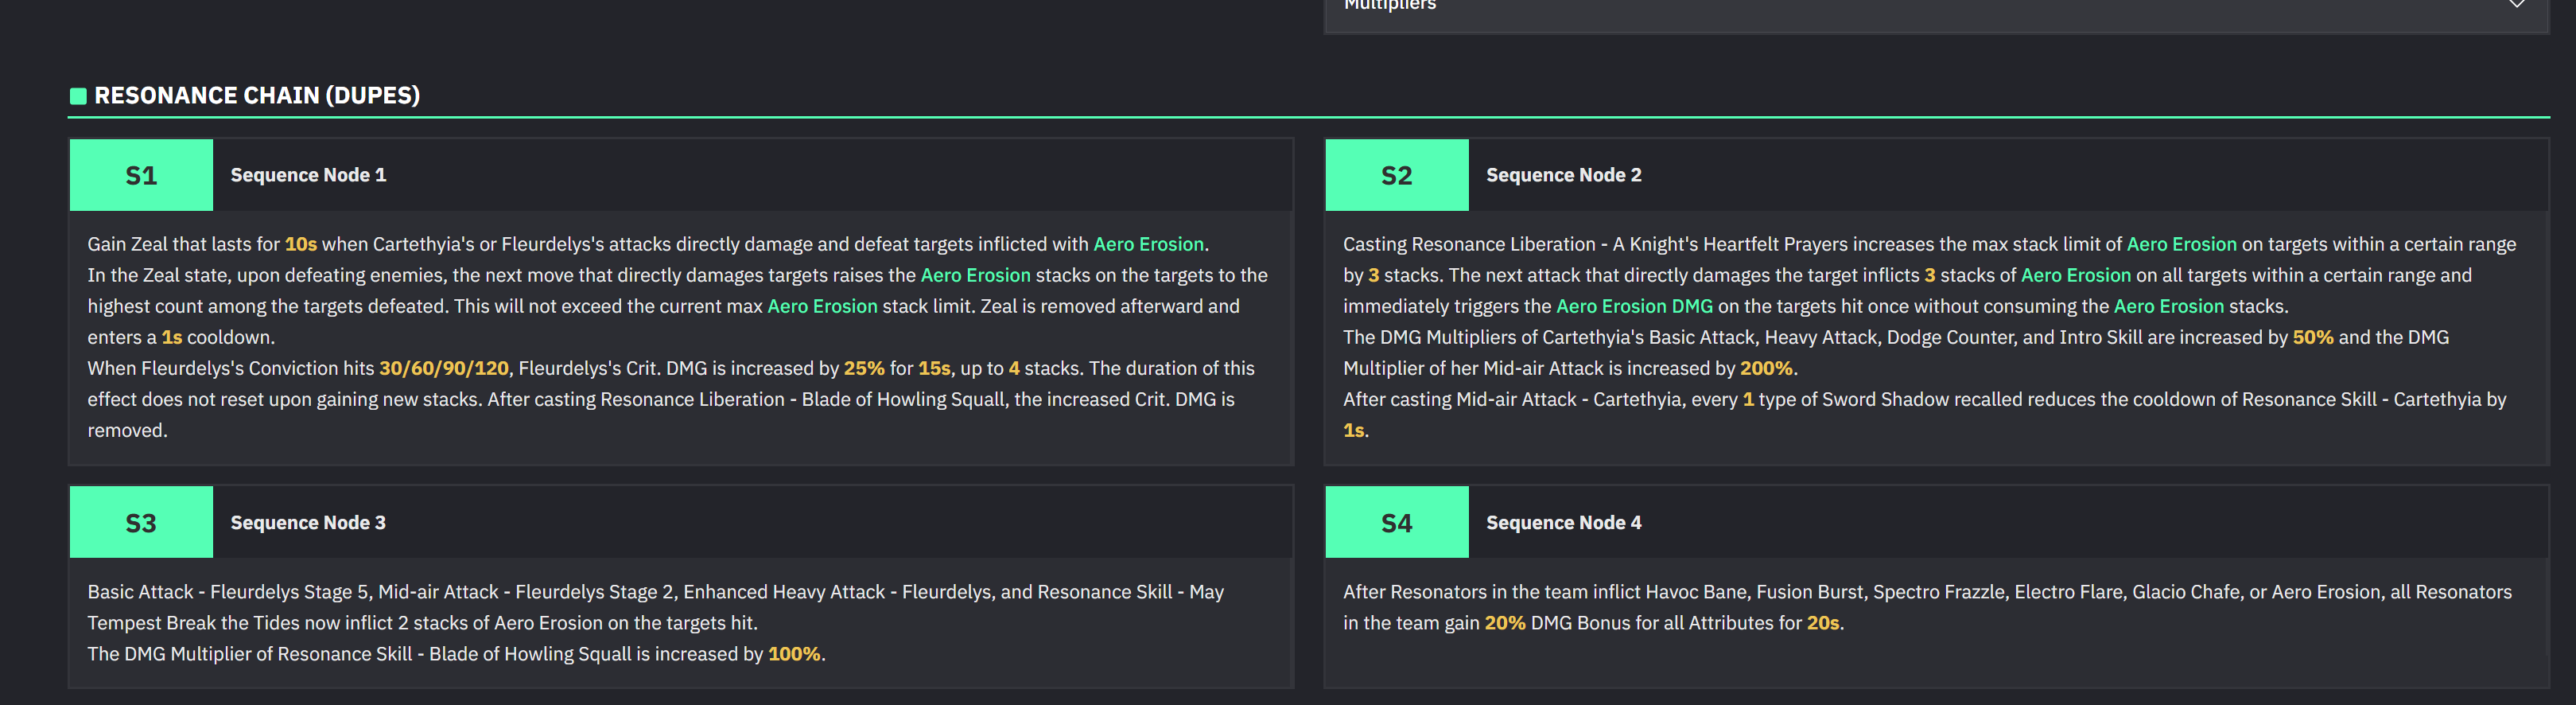Click the green square beside Resonance Chain heading
The image size is (2576, 705).
coord(78,96)
